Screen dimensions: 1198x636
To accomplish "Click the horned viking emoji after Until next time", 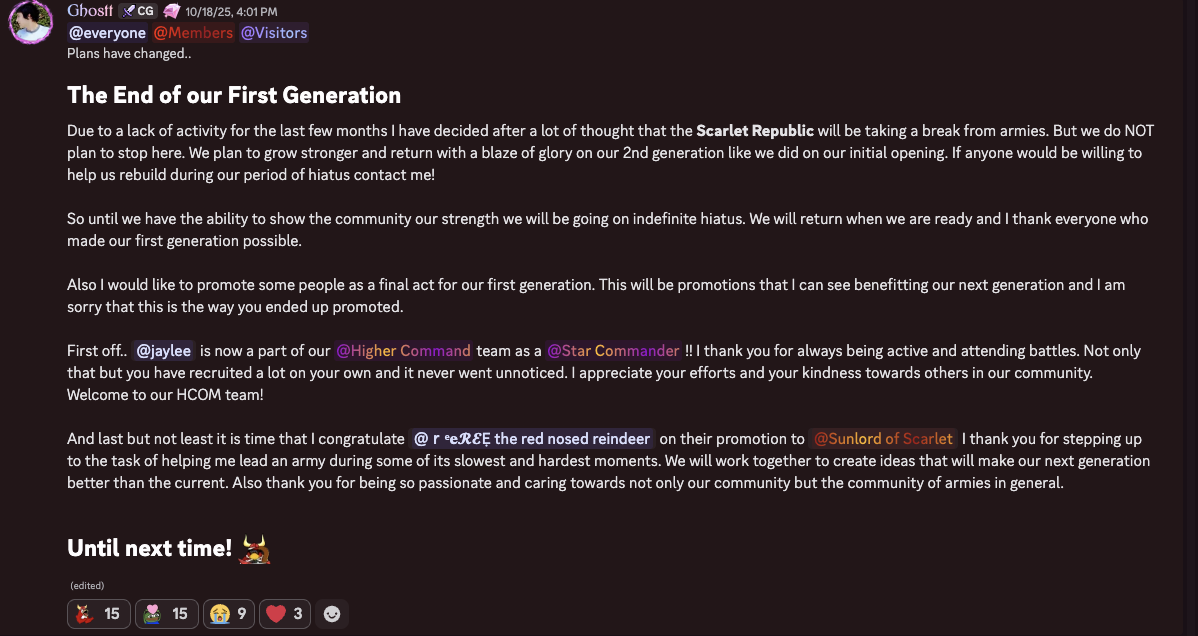I will pyautogui.click(x=255, y=548).
